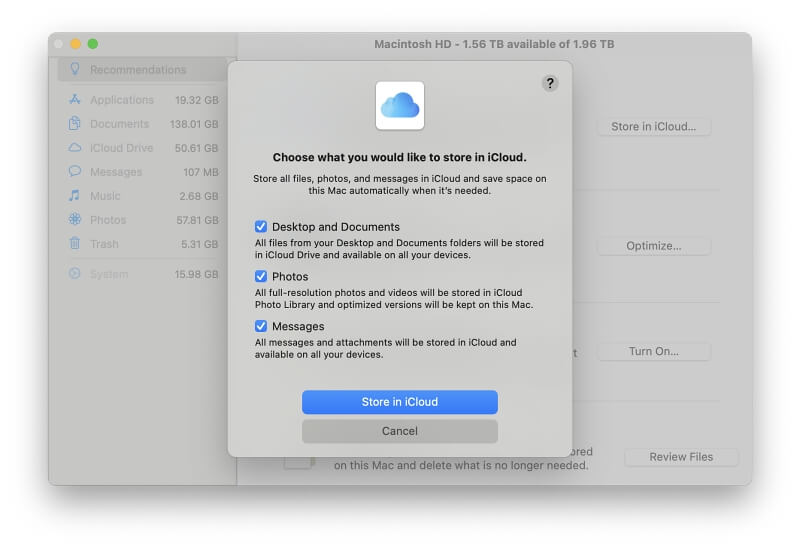Confirm with the blue Store in iCloud button
Viewport: 800px width, 549px height.
click(400, 402)
